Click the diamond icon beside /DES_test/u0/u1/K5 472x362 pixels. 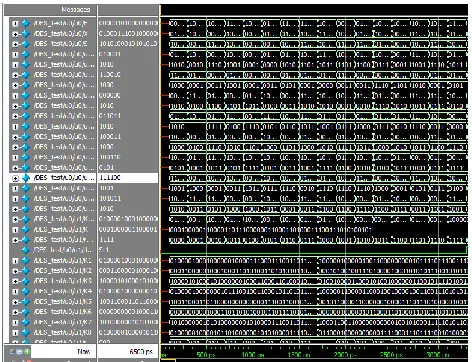[x=26, y=302]
